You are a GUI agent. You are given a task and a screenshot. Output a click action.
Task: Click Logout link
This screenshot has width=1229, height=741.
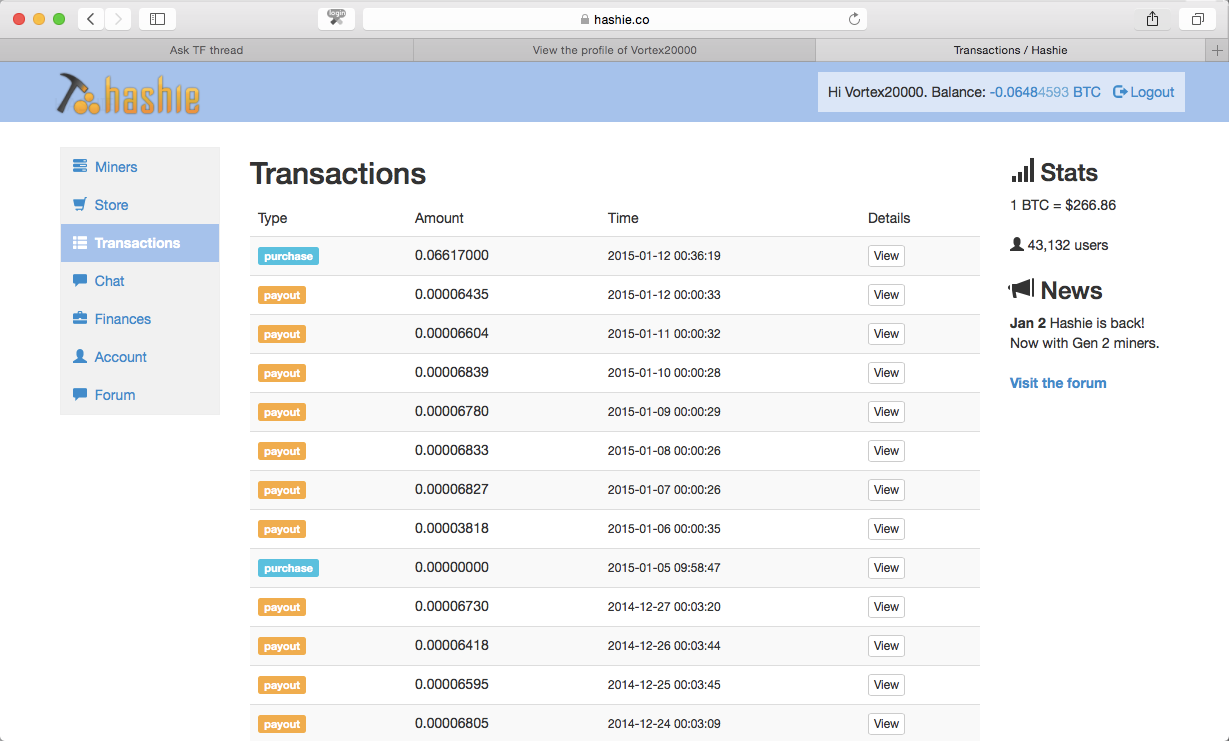pos(1143,92)
